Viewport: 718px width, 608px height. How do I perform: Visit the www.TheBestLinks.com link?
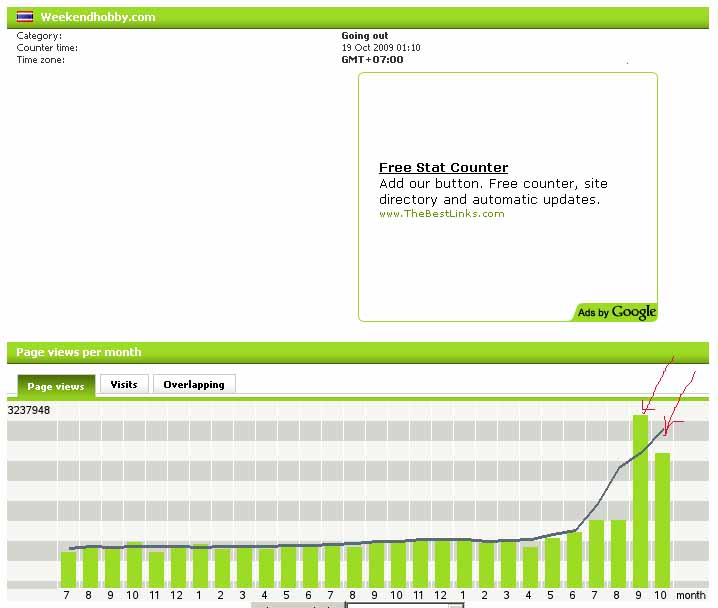click(x=441, y=214)
